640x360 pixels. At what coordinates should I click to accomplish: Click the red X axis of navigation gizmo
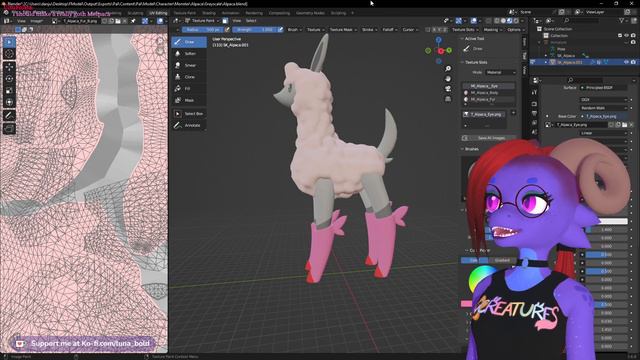(441, 51)
